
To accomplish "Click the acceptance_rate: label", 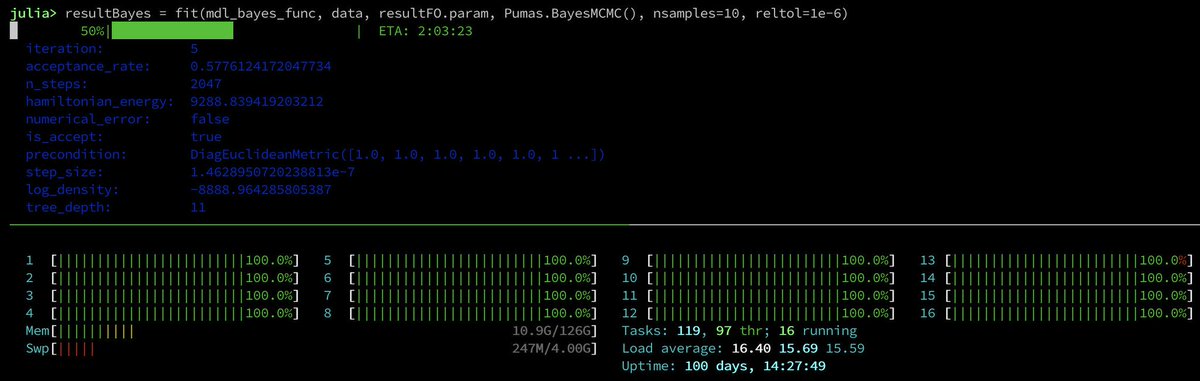I will pyautogui.click(x=88, y=66).
